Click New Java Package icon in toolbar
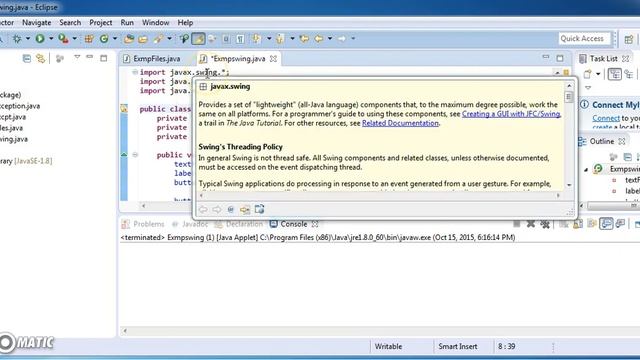Screen dimensions: 640x360 (89, 39)
